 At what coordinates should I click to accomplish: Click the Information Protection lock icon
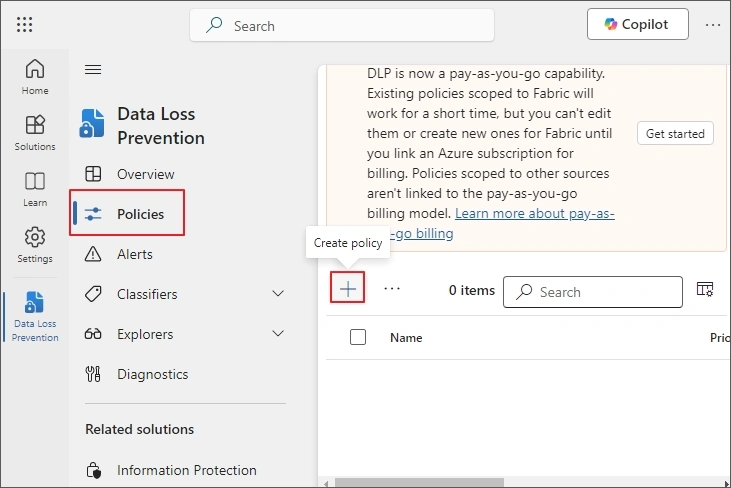pos(93,470)
